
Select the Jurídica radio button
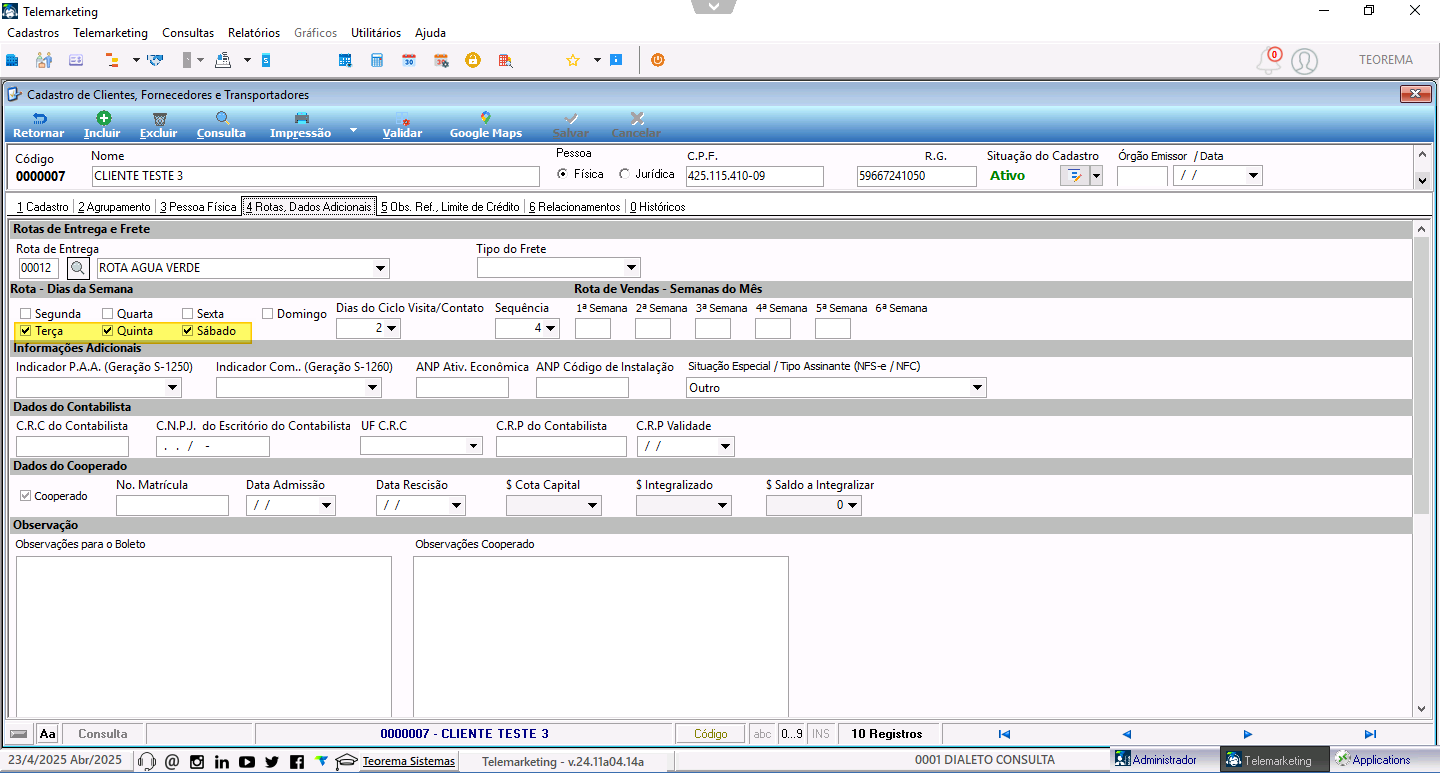(625, 174)
